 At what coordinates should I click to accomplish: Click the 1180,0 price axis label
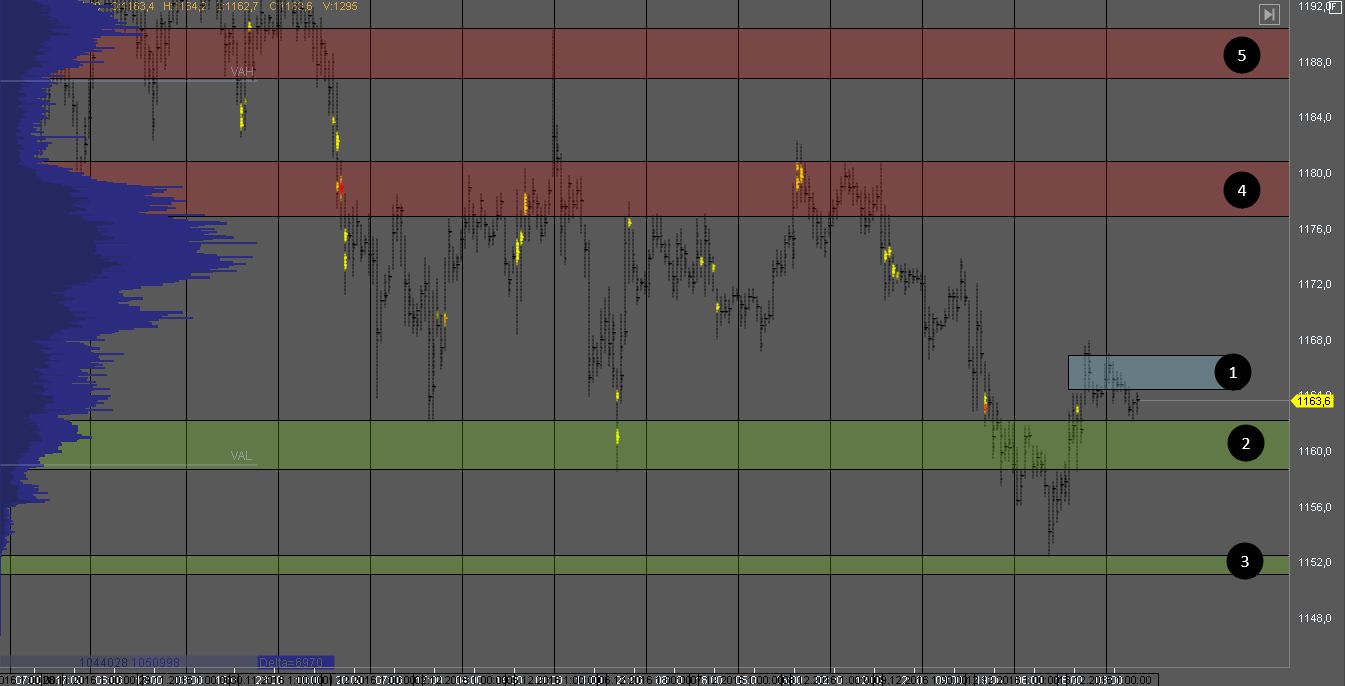1313,174
